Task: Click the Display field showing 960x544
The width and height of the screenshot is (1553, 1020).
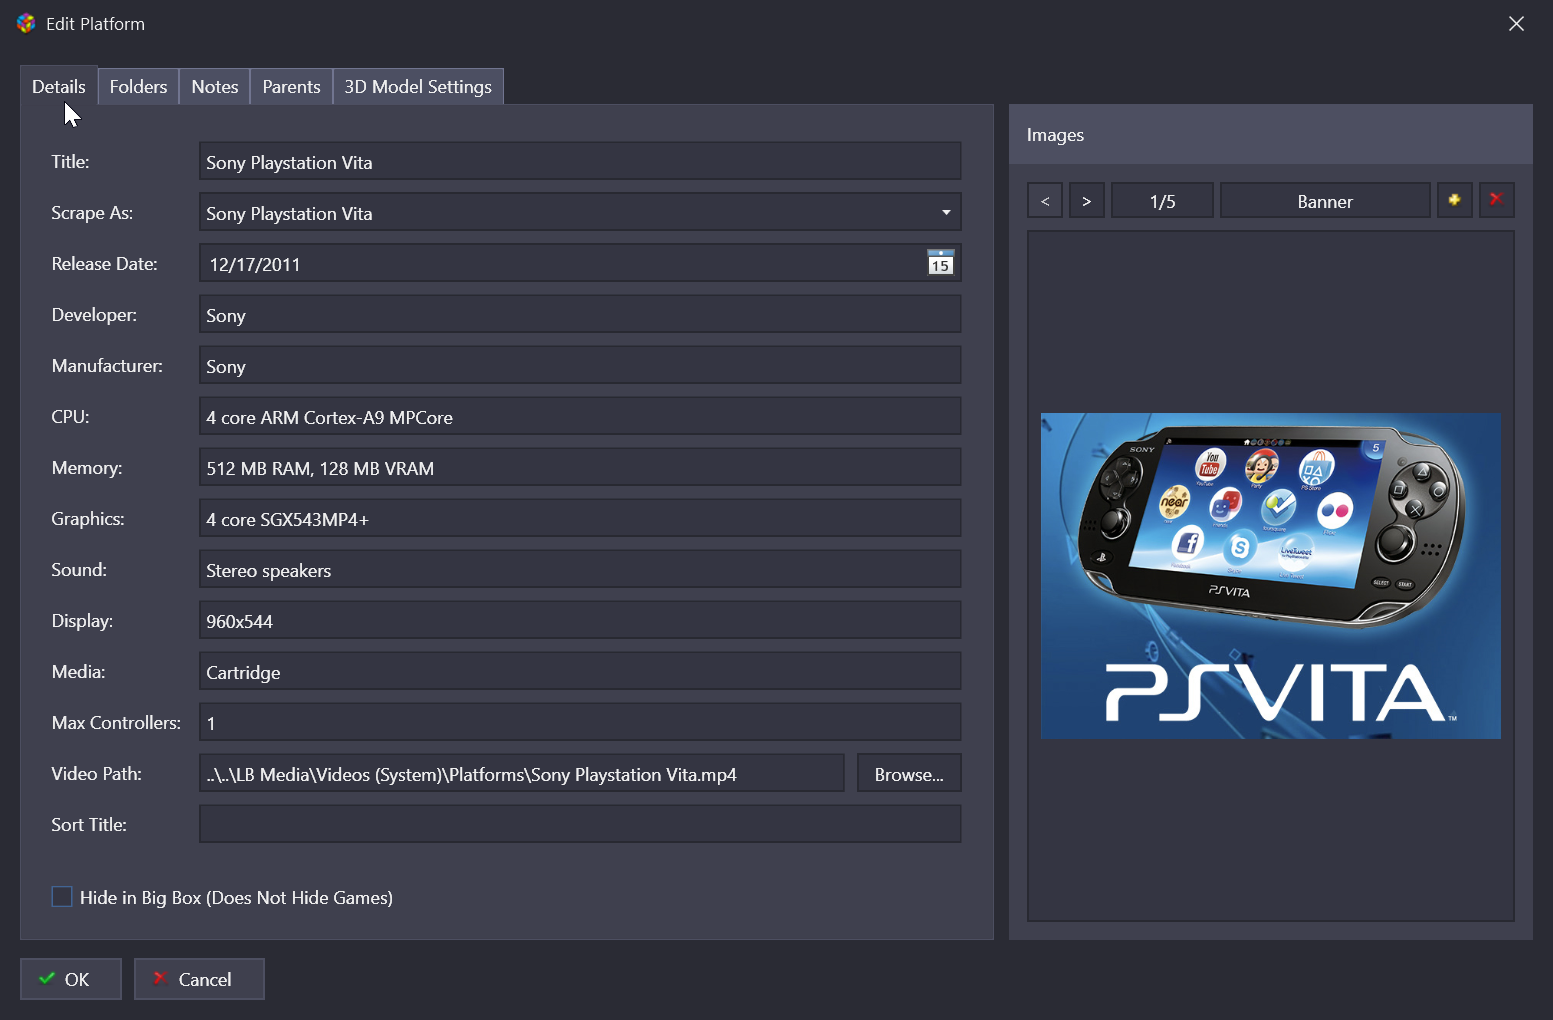Action: pyautogui.click(x=580, y=620)
